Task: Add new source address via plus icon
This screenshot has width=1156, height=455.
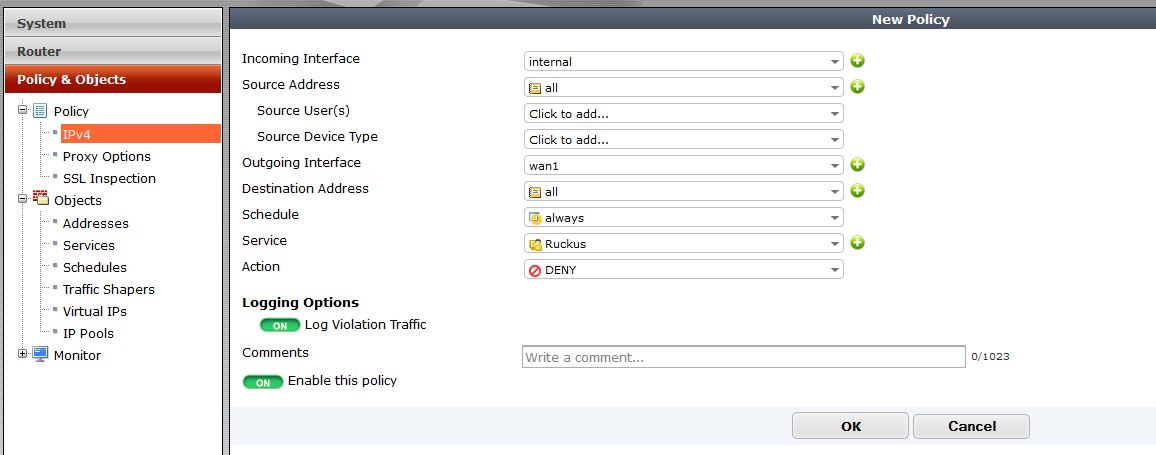Action: click(857, 87)
